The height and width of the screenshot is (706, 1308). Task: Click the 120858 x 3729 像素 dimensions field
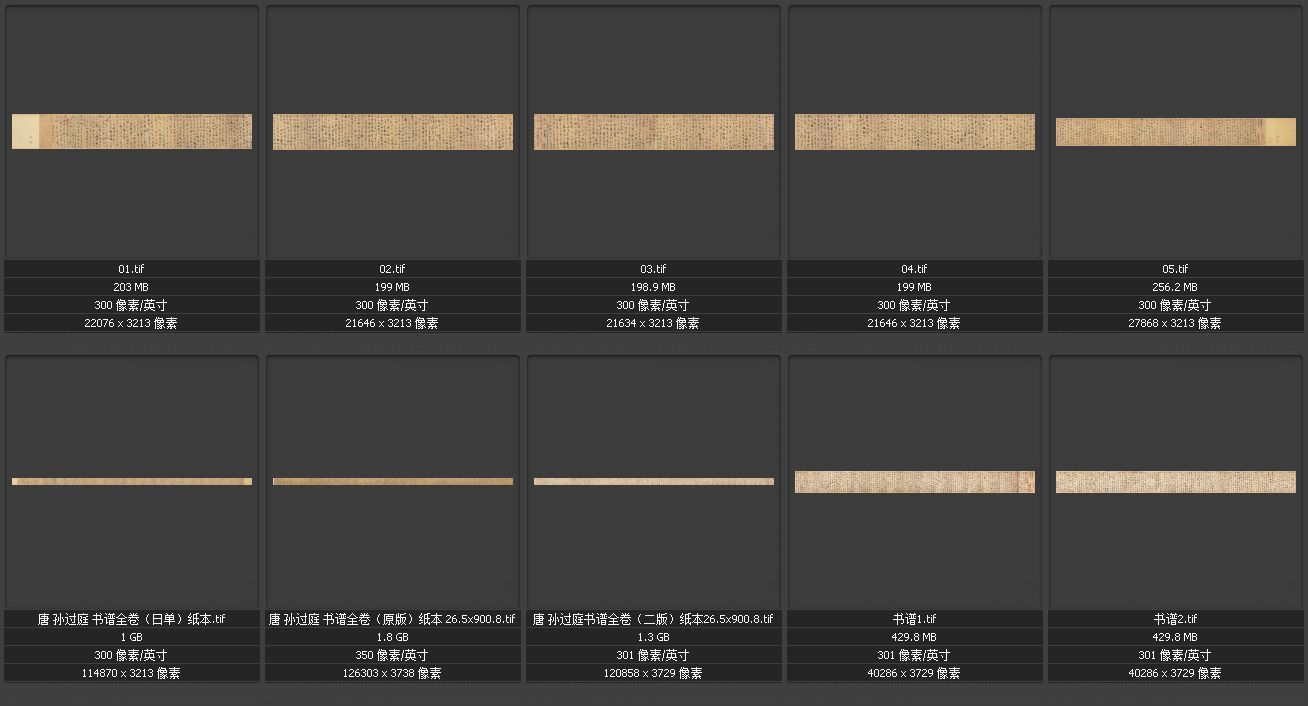pyautogui.click(x=654, y=673)
